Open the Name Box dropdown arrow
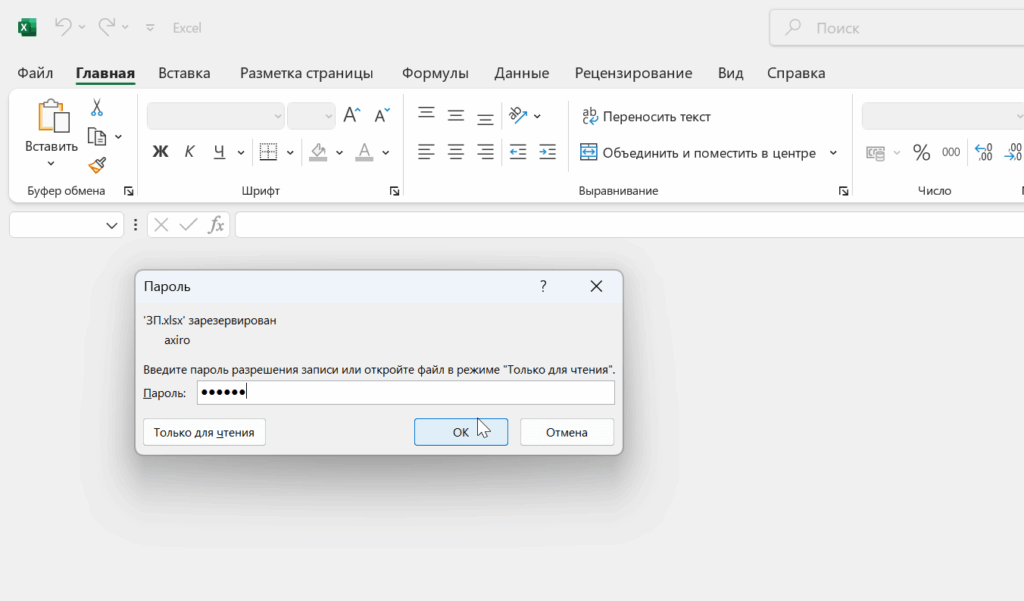 tap(112, 225)
